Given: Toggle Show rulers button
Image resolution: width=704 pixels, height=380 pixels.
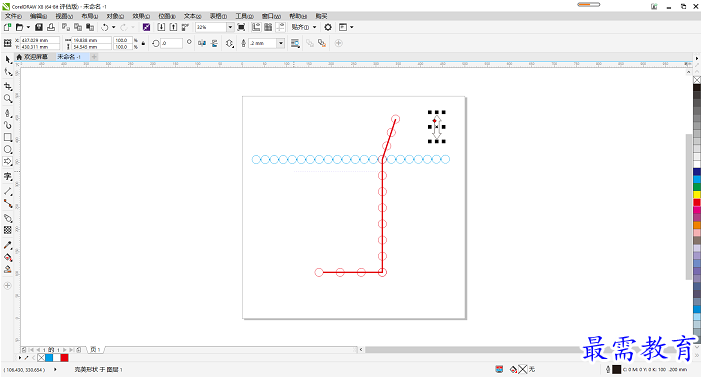Looking at the screenshot, I should pyautogui.click(x=256, y=27).
